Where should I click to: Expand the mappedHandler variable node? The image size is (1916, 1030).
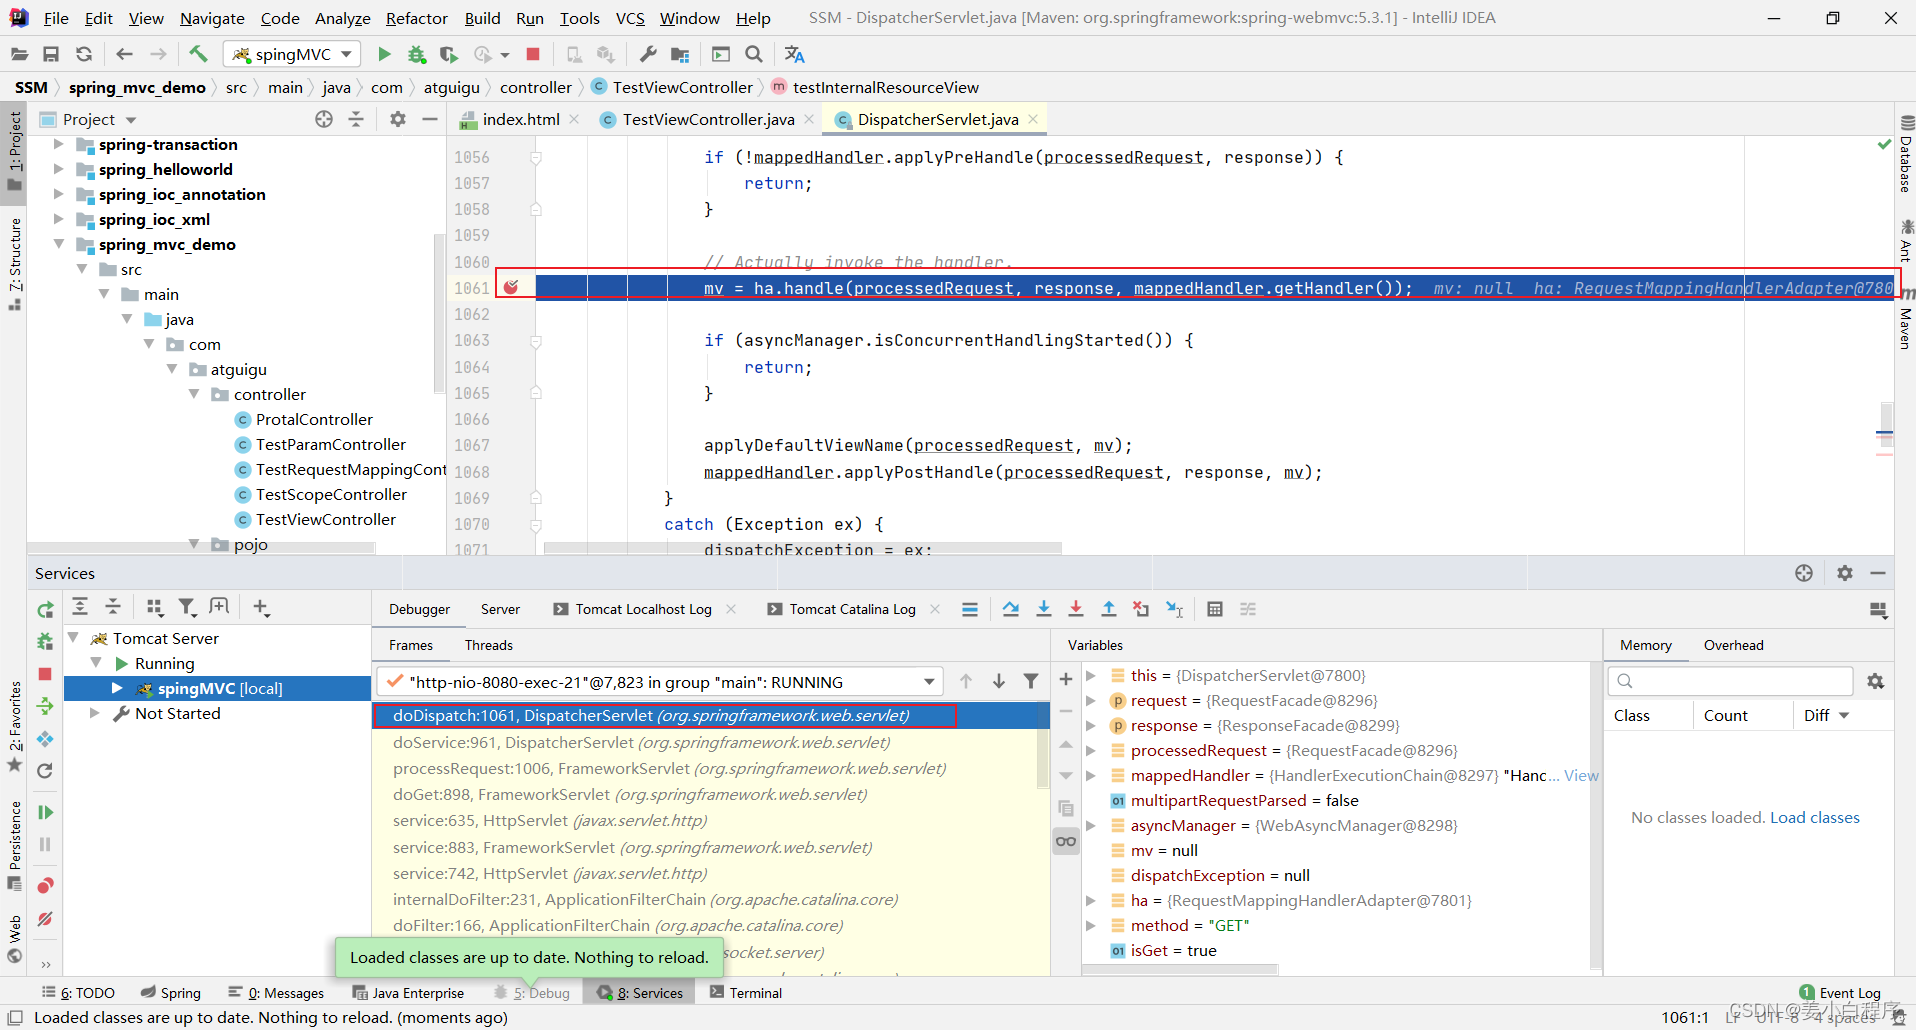[1091, 776]
